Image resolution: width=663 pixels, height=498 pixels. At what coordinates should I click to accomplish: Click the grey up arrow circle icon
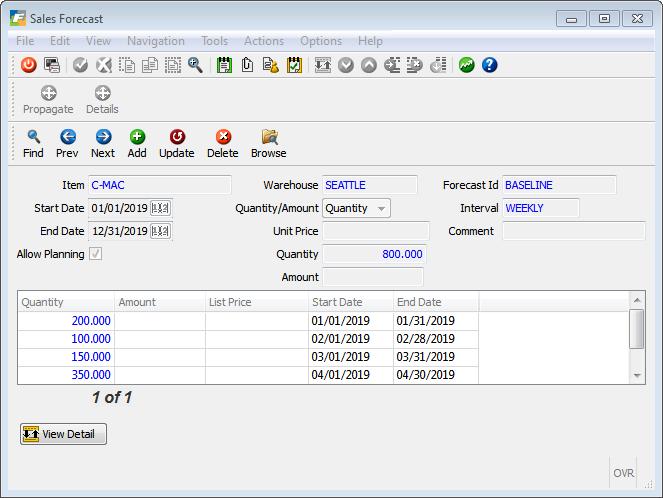(369, 65)
